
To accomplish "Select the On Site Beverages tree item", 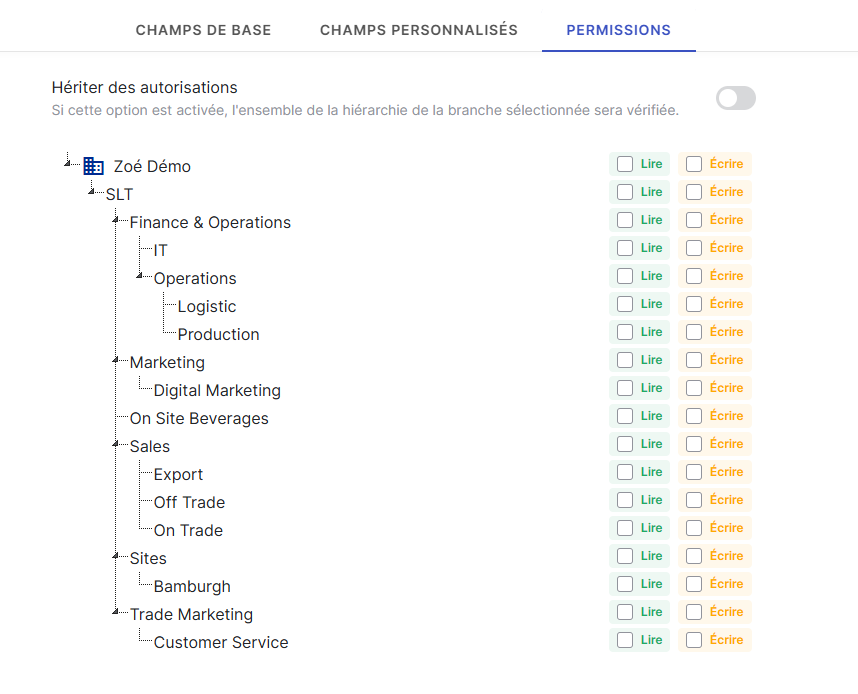I will tap(199, 418).
